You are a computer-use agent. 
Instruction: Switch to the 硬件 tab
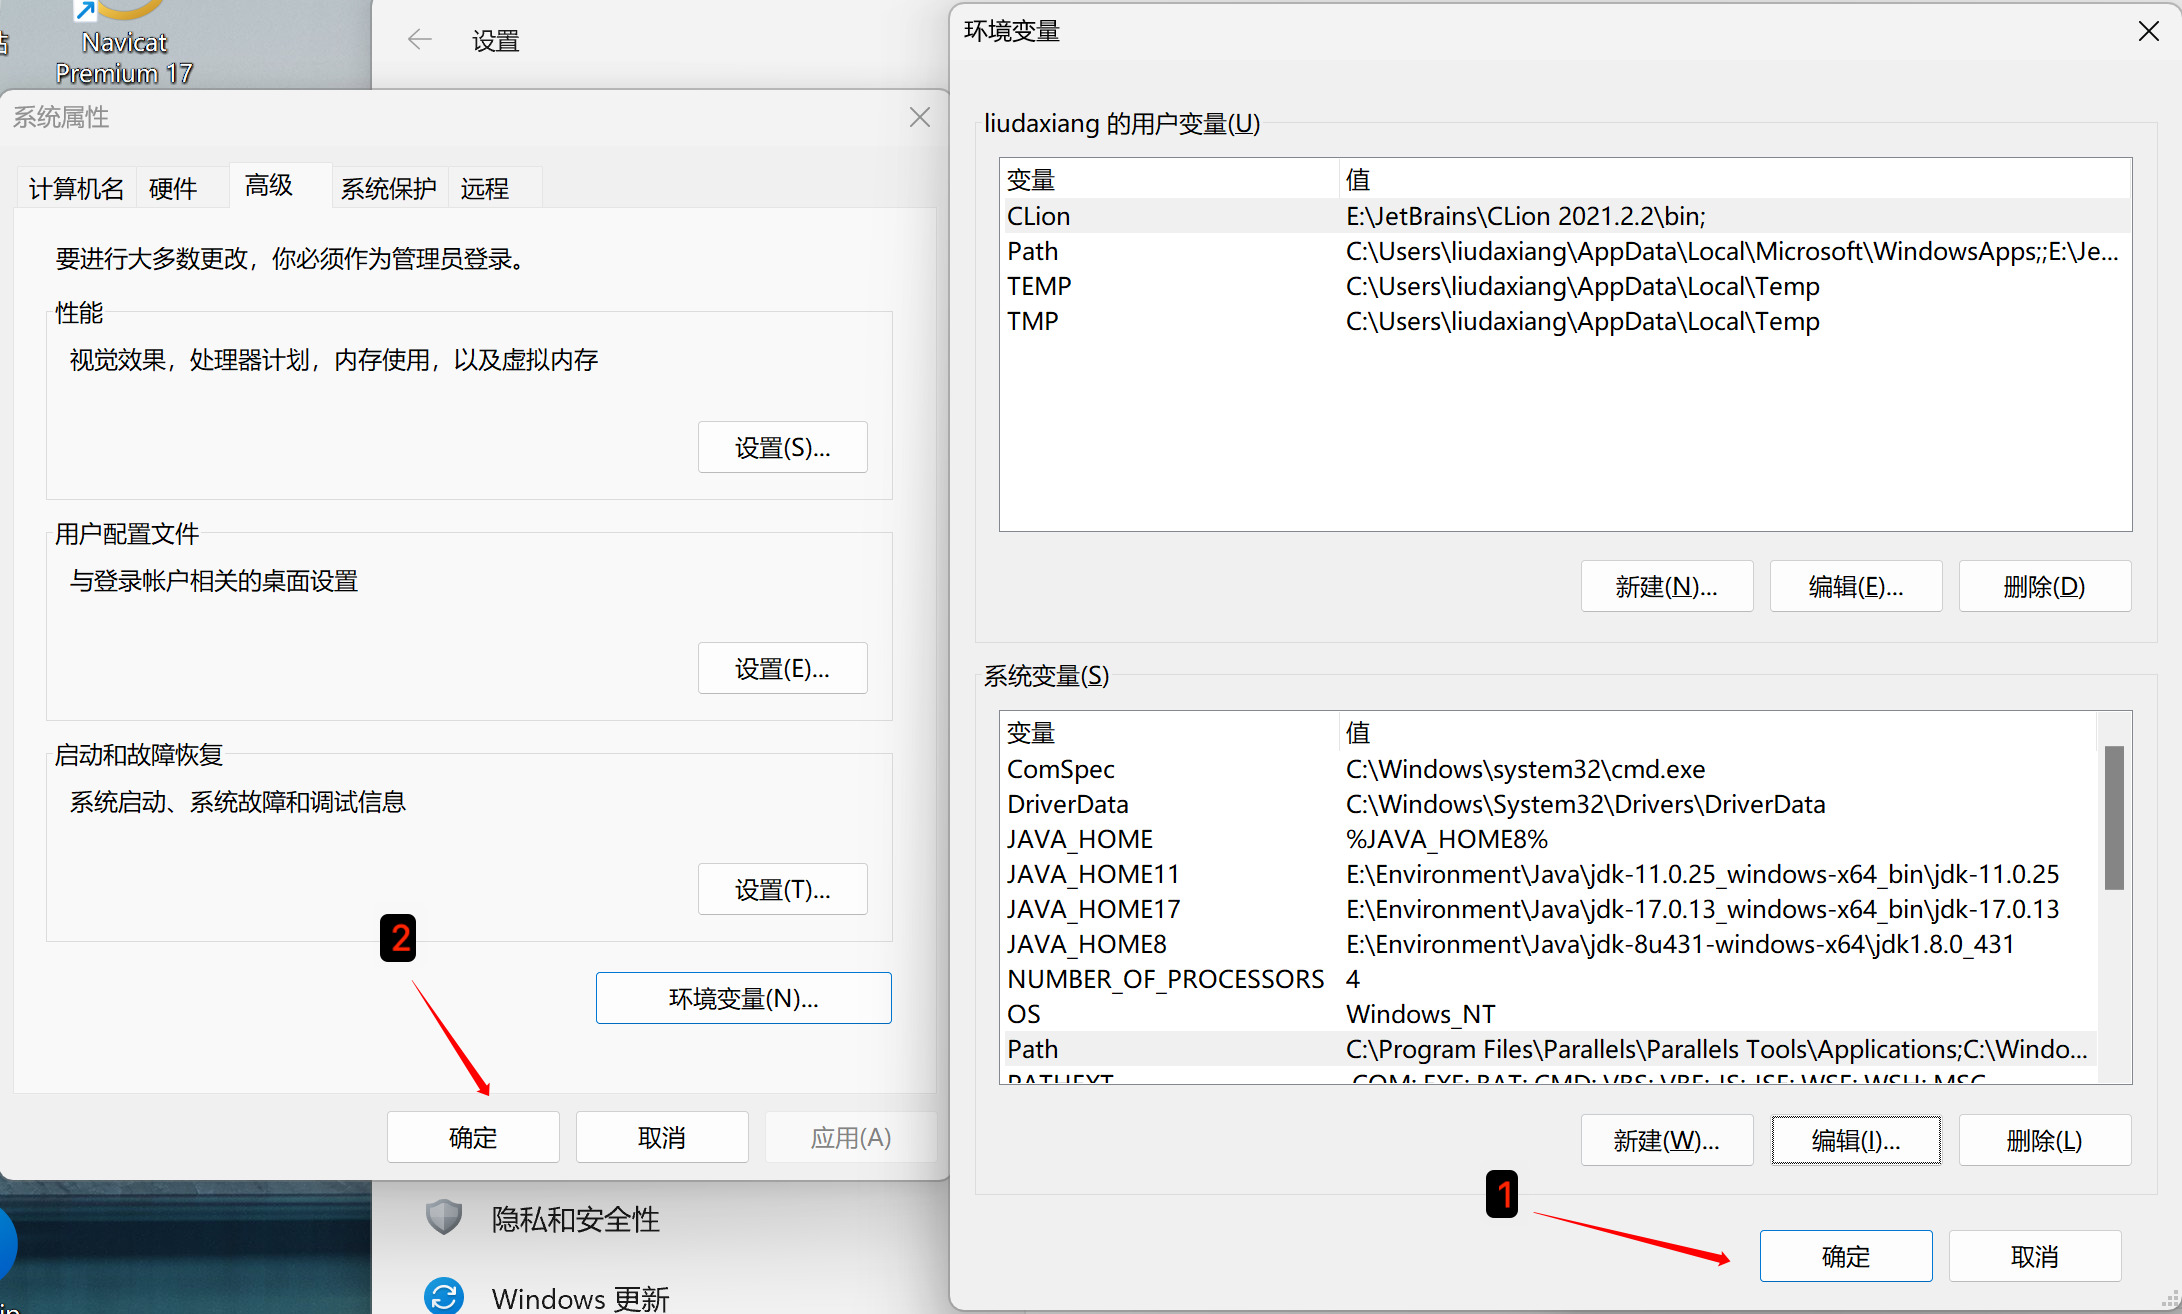[x=173, y=188]
